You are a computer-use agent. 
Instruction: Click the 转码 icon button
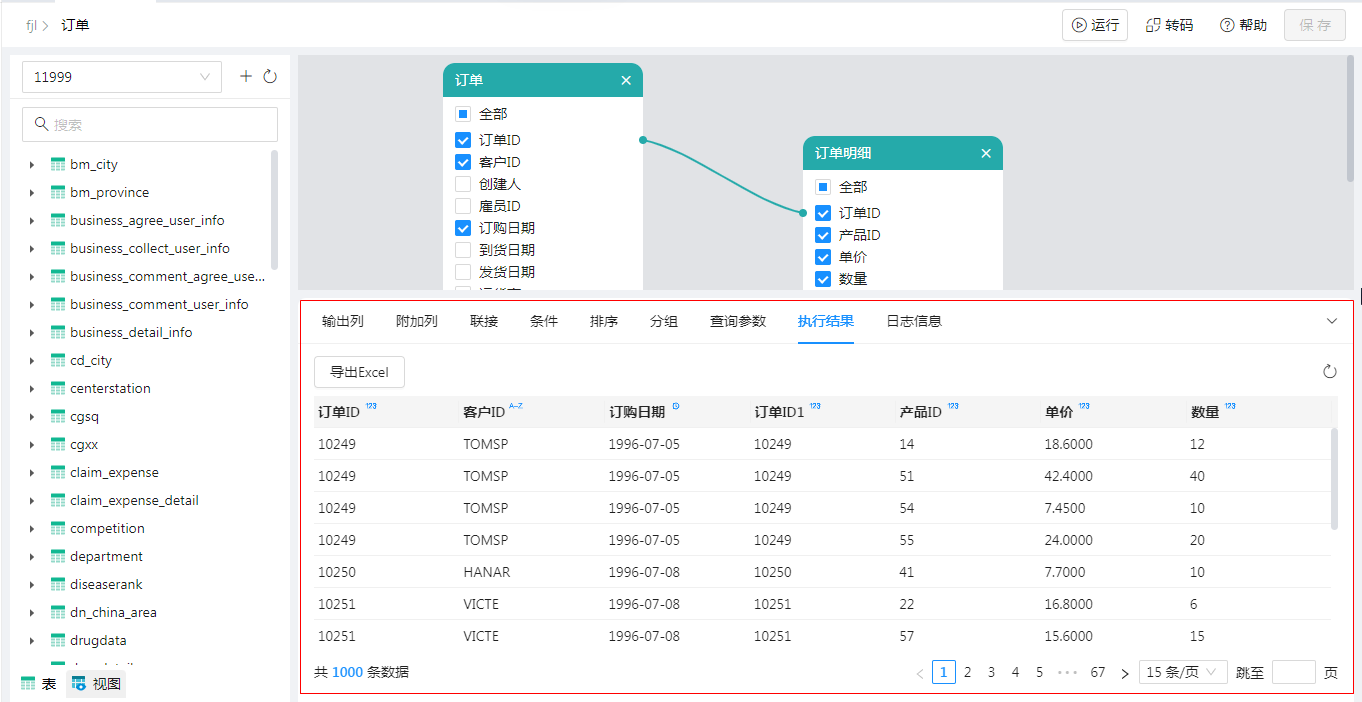click(x=1168, y=25)
